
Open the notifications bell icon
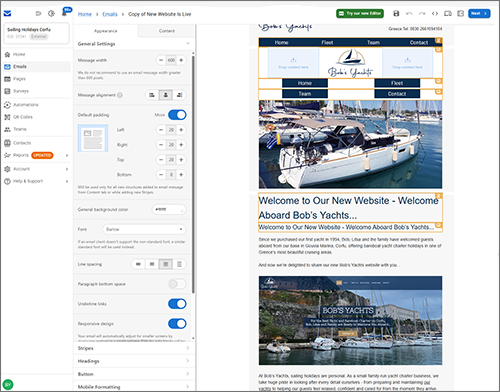(x=64, y=13)
